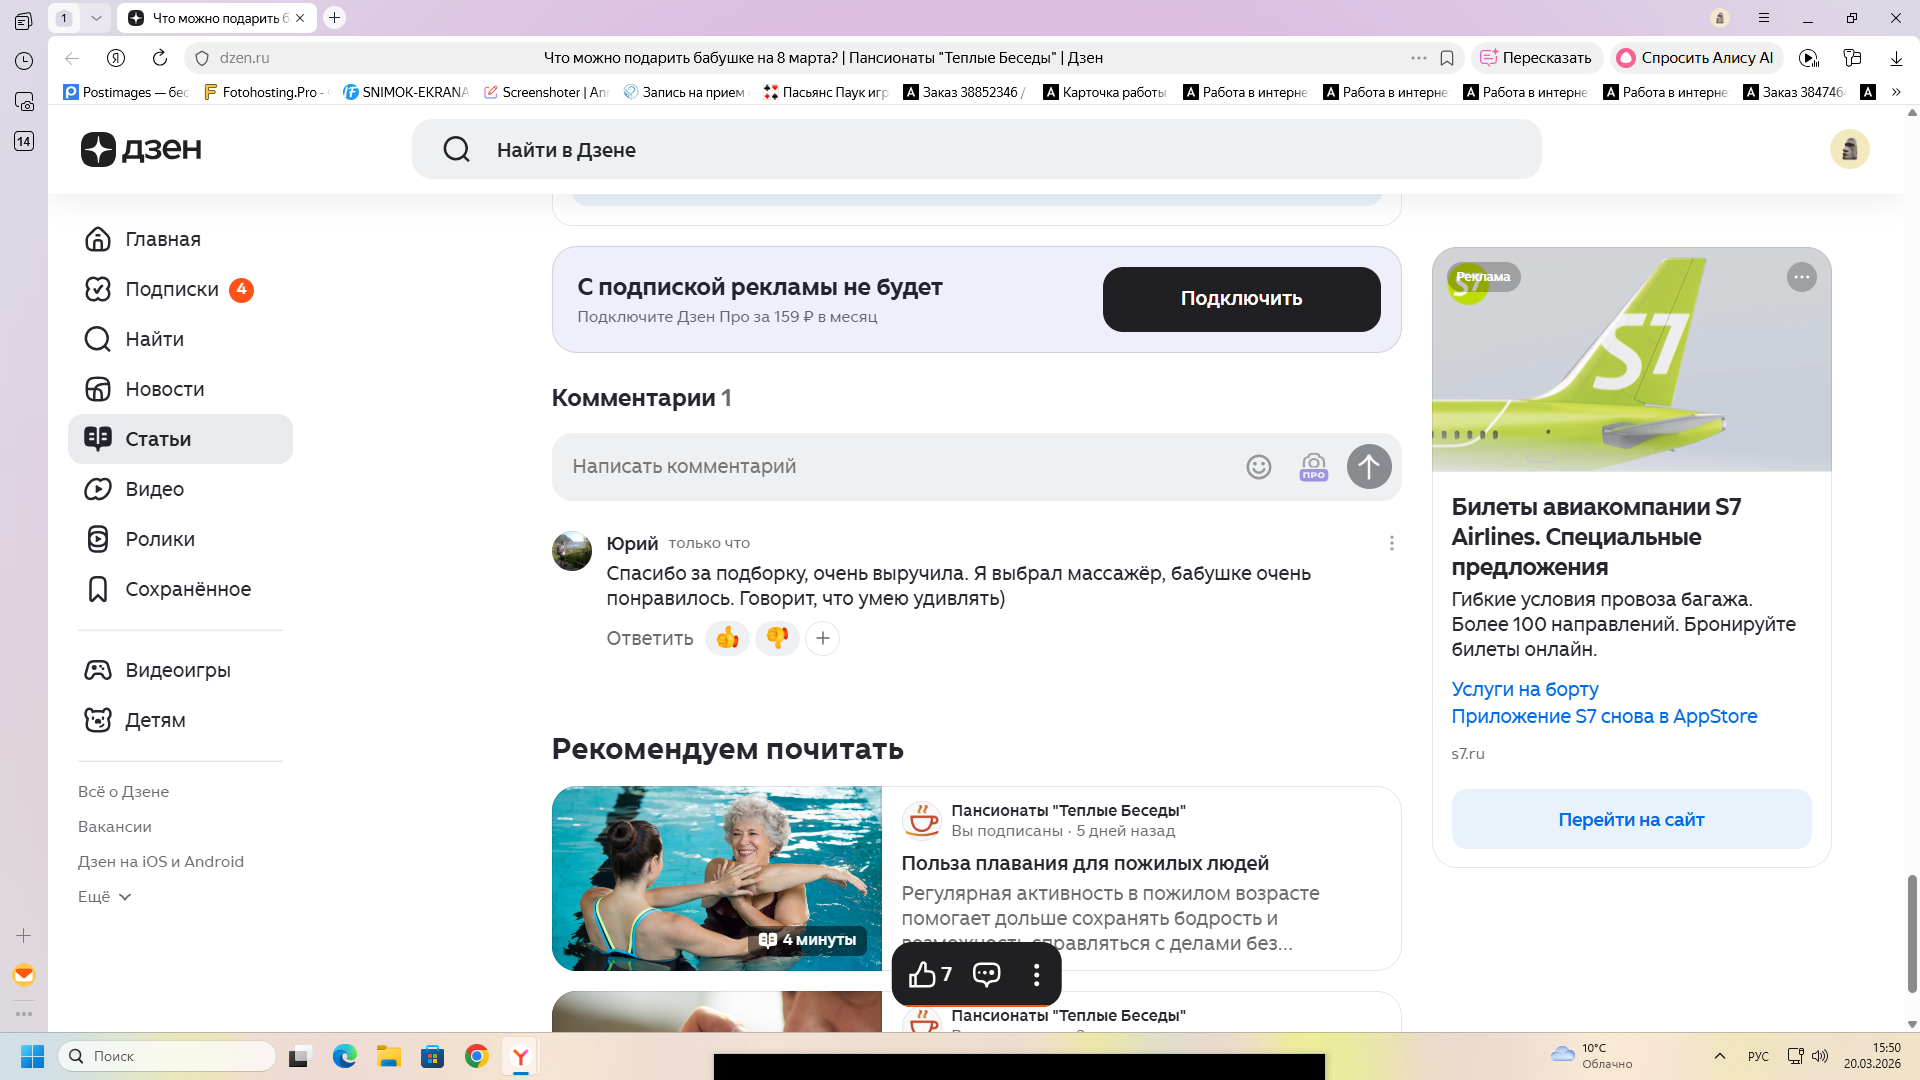Open the profile avatar in Dzen header
Viewport: 1920px width, 1080px height.
tap(1849, 149)
